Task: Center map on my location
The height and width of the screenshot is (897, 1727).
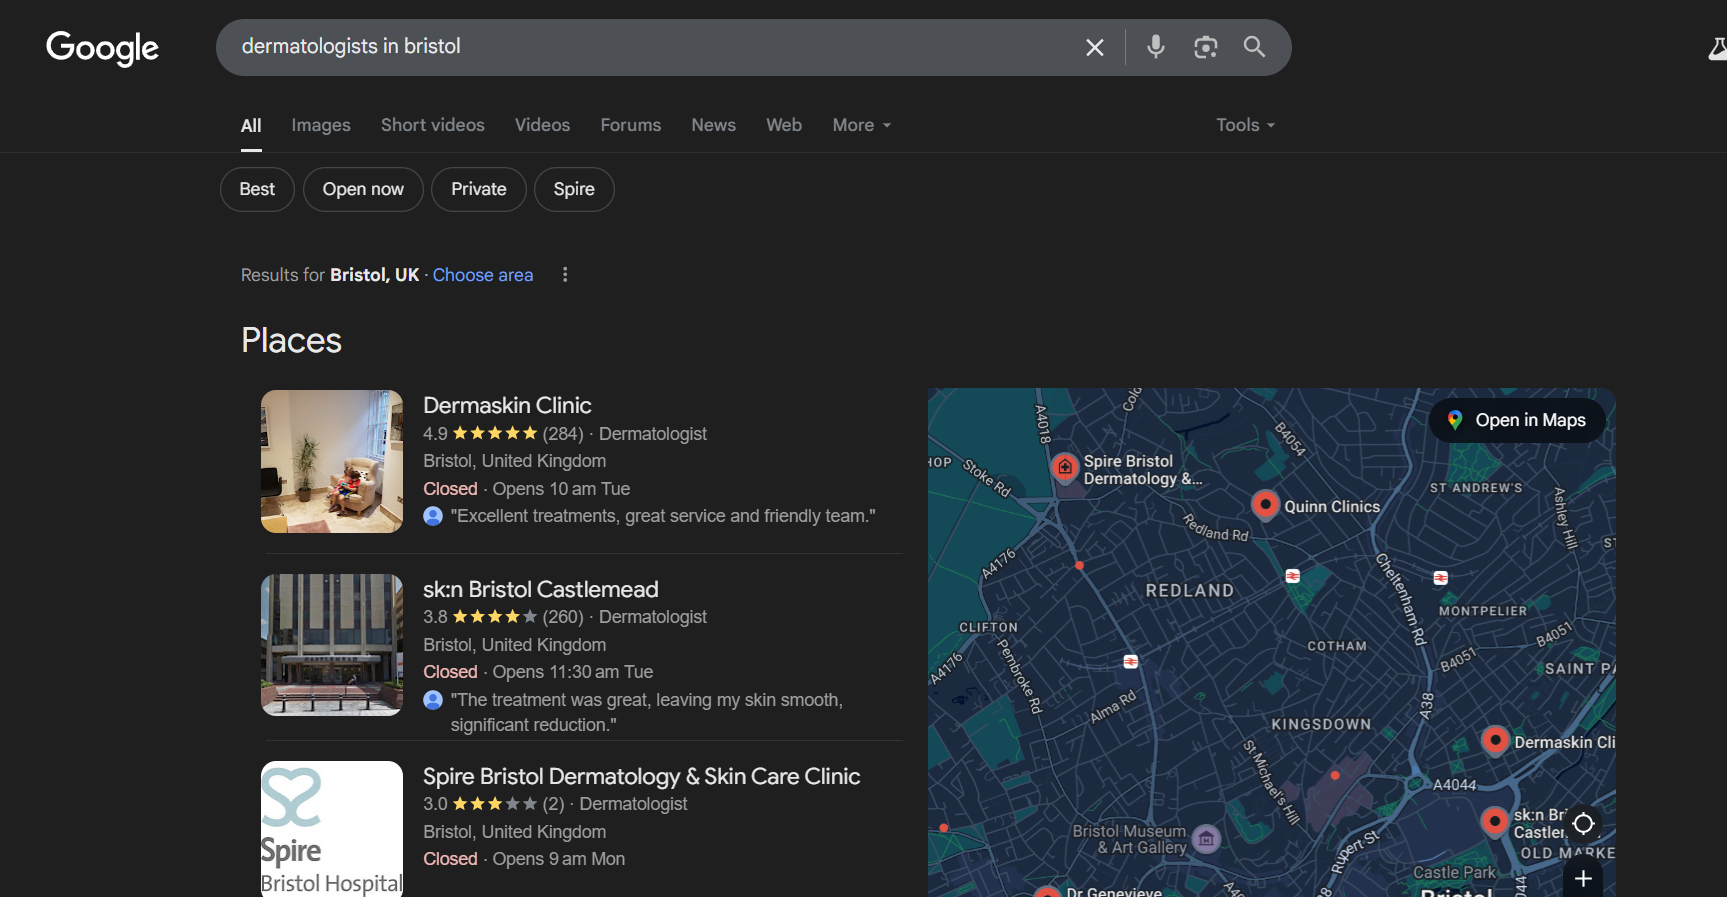Action: [1583, 824]
